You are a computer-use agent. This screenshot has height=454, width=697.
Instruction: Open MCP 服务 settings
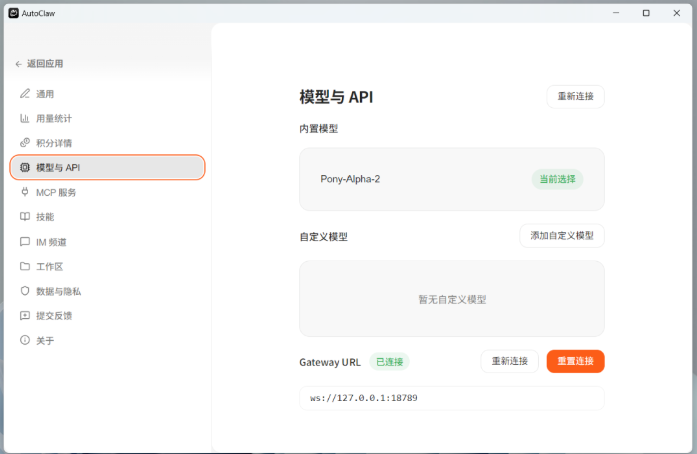point(107,193)
